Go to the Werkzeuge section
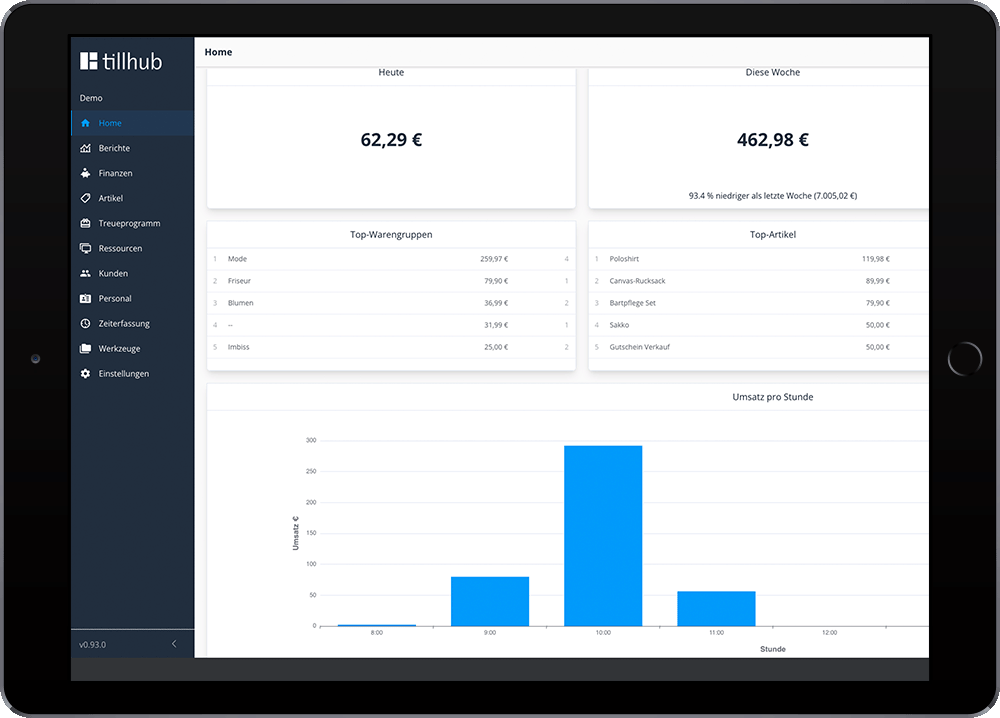The image size is (1000, 718). pos(133,348)
